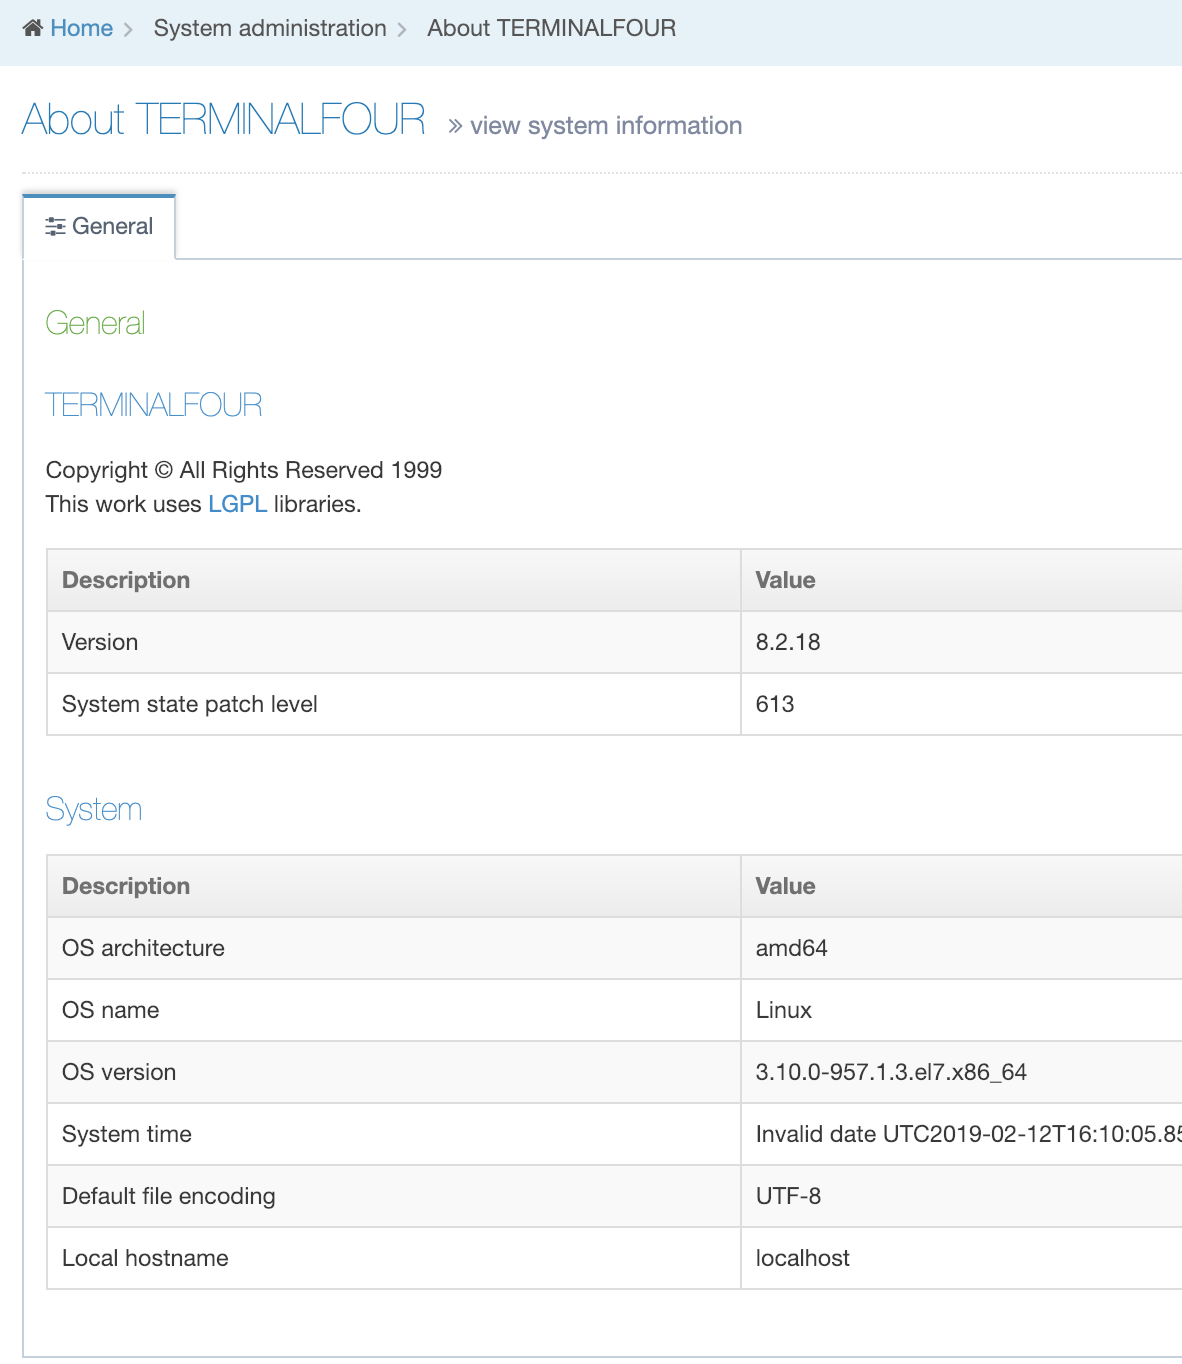Select the OS version value text
Screen dimensions: 1182x1364
[890, 1072]
